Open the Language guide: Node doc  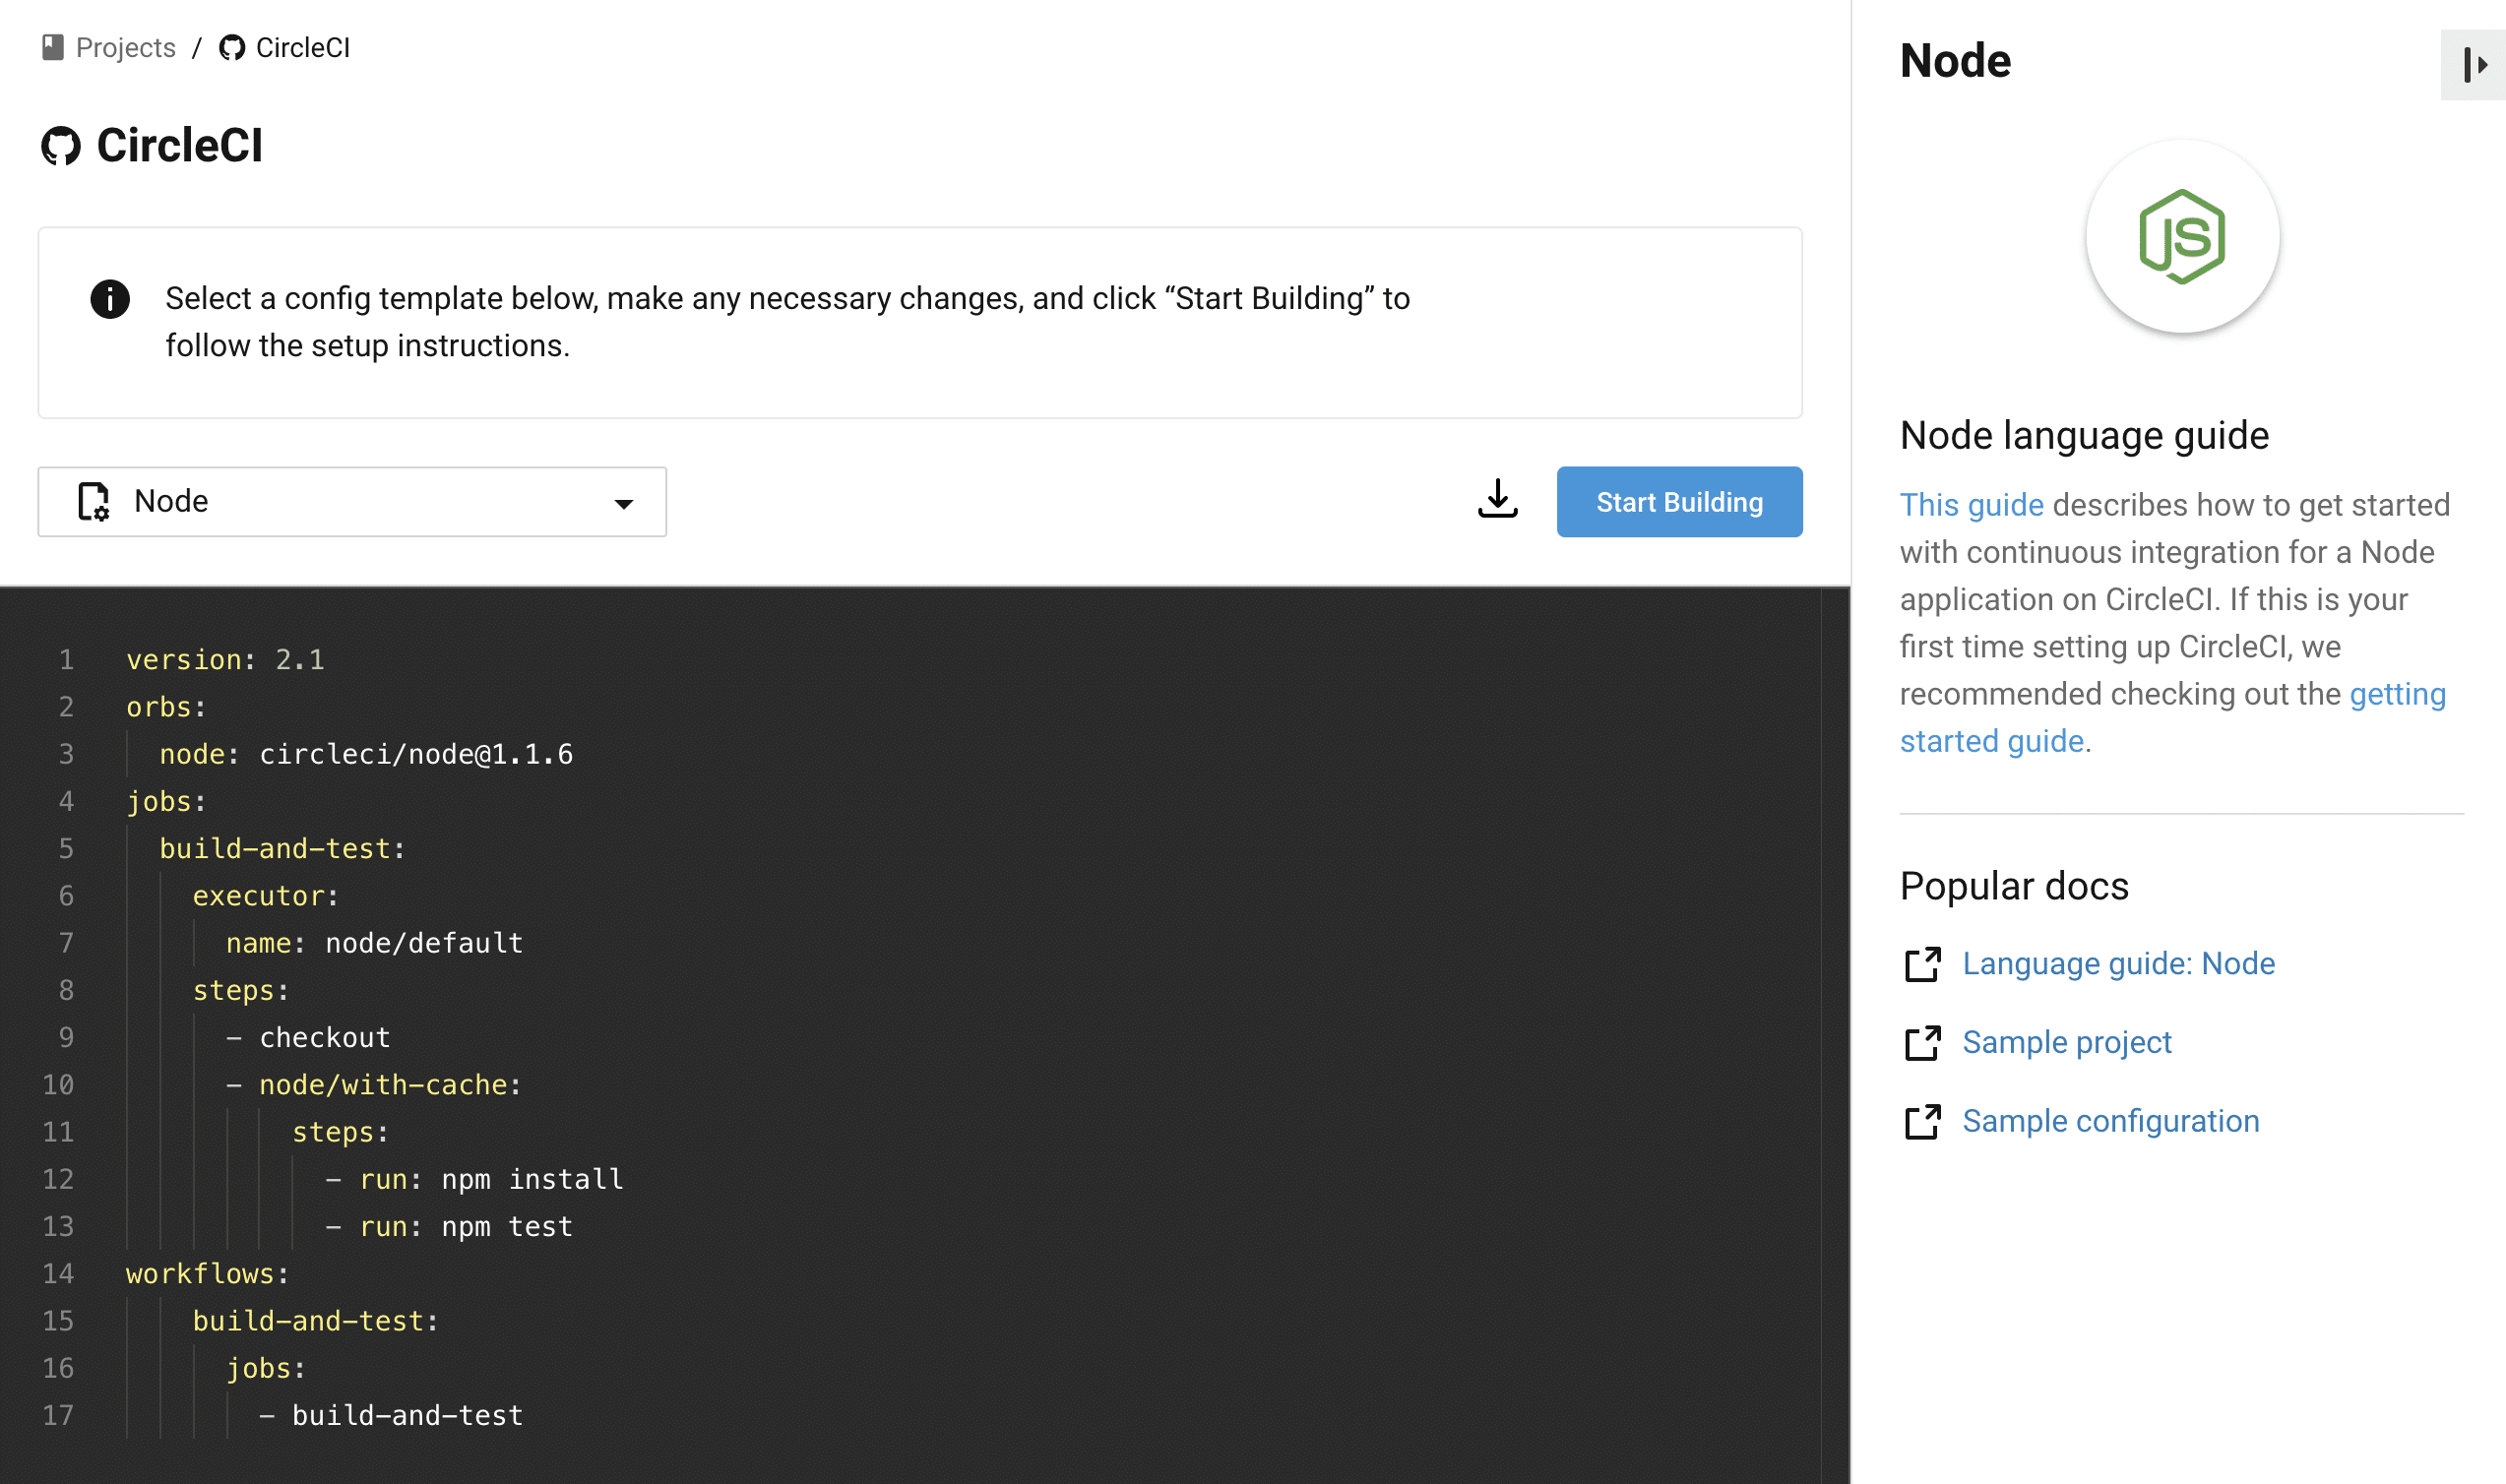[x=2117, y=963]
